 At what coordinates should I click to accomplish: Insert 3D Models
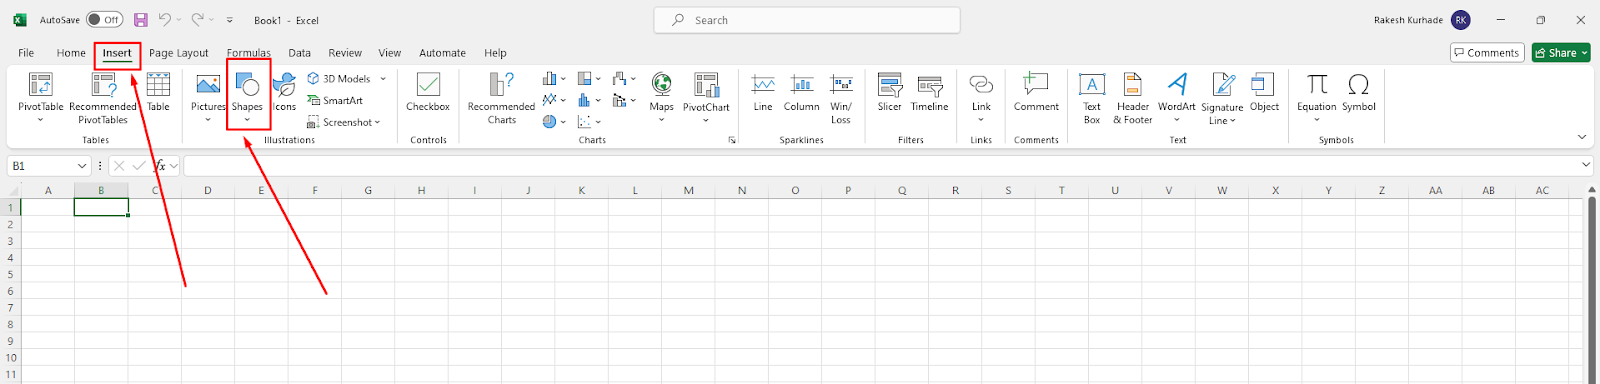pos(346,79)
